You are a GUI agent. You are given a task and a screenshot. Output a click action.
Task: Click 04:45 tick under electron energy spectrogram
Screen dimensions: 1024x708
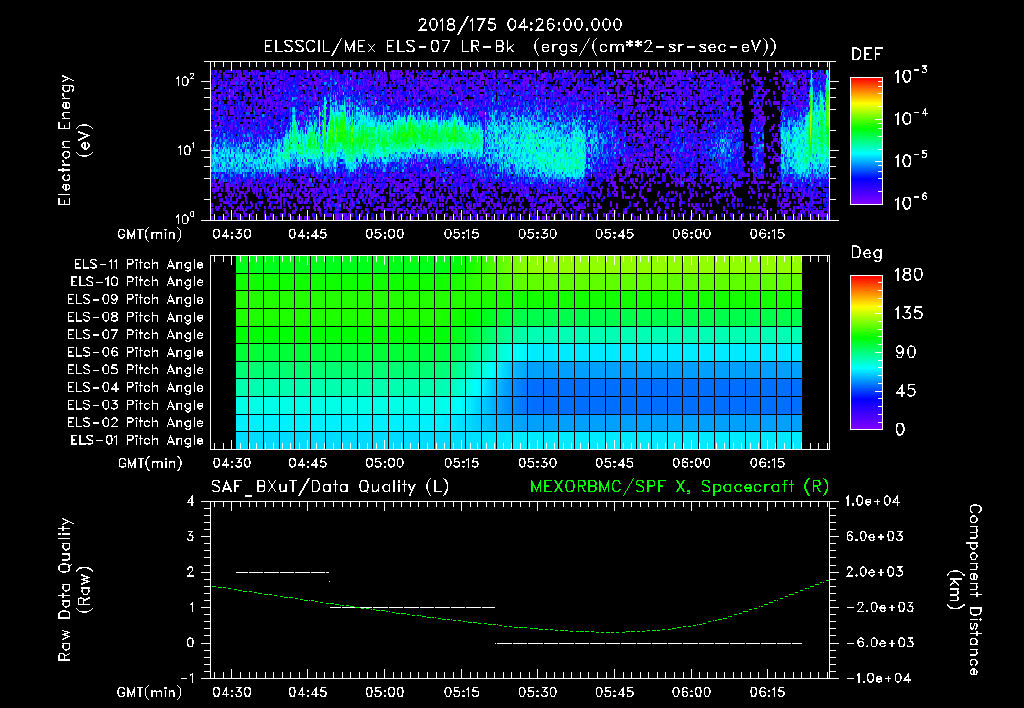(x=308, y=234)
